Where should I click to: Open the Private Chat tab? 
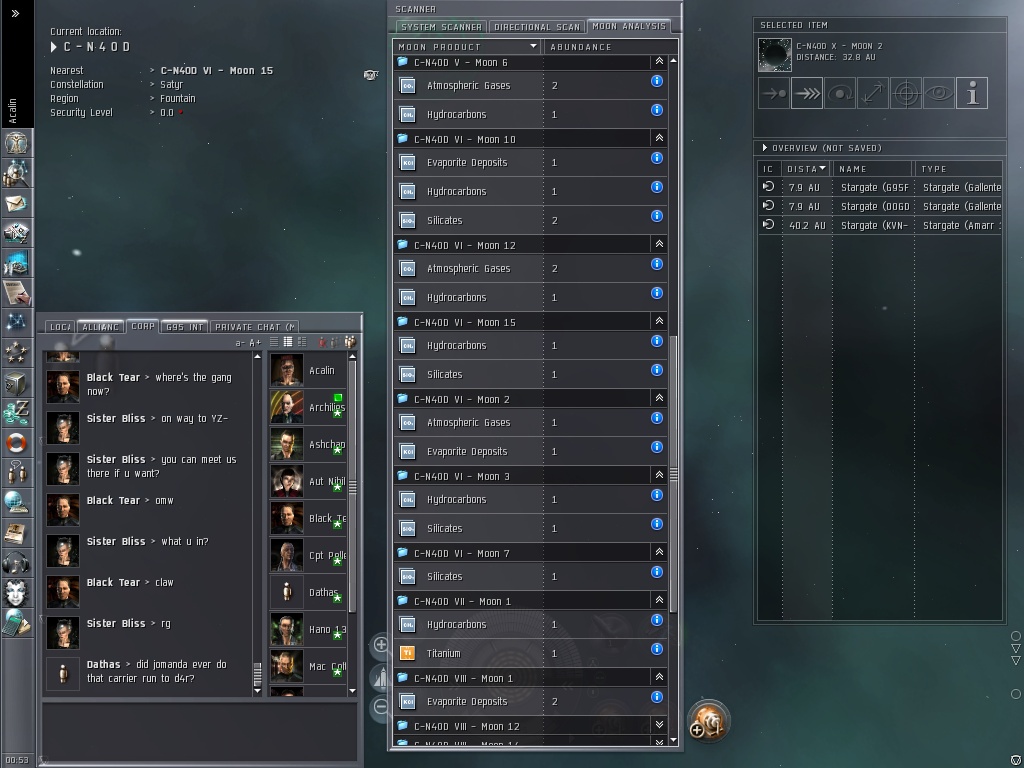[255, 327]
